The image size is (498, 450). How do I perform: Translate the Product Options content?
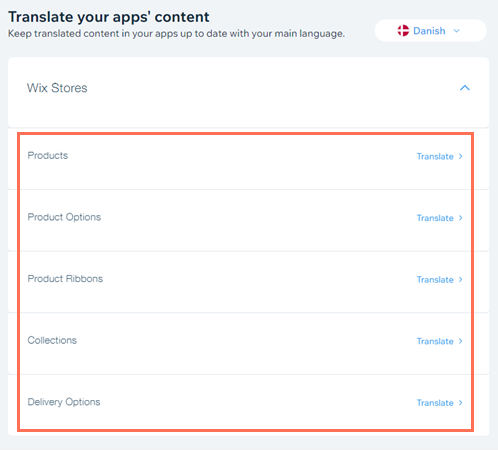coord(435,218)
